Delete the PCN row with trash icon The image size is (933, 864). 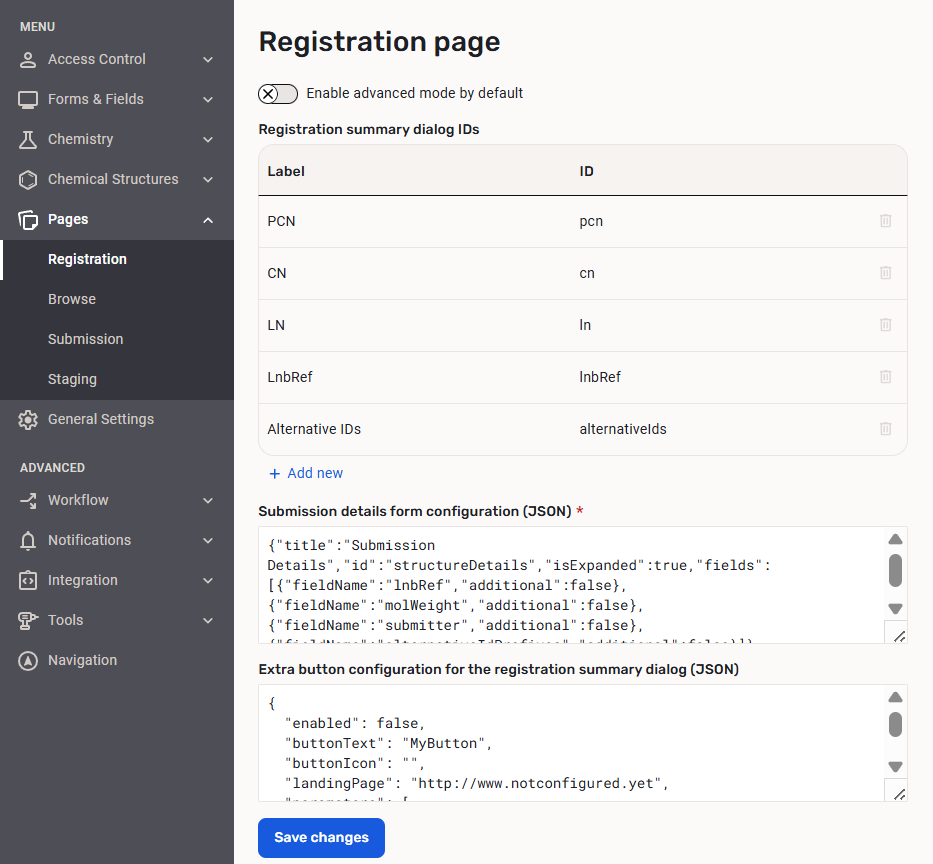pos(885,221)
